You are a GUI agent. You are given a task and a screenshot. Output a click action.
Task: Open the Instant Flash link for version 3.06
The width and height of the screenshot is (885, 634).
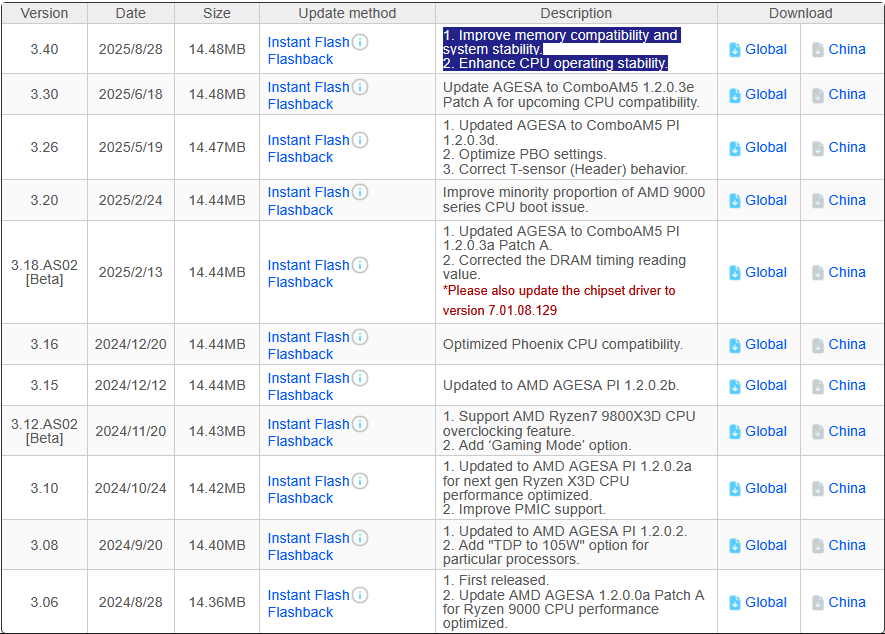coord(308,595)
